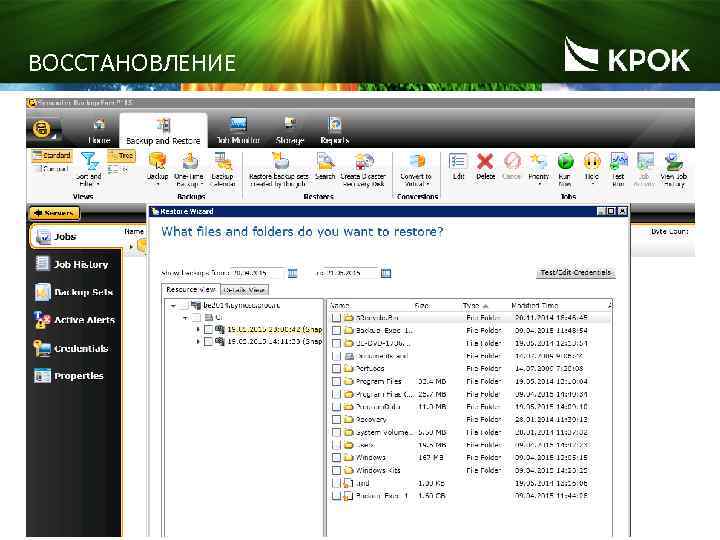The width and height of the screenshot is (720, 540).
Task: Check the Recovery folder checkbox
Action: (336, 420)
